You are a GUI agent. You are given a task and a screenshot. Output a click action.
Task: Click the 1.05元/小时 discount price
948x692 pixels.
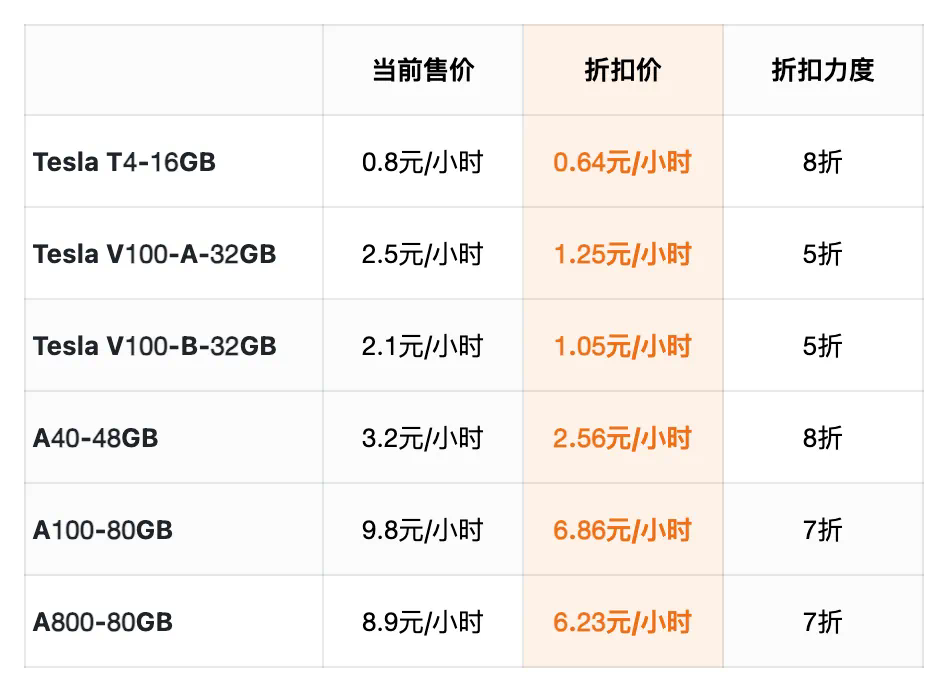point(622,346)
